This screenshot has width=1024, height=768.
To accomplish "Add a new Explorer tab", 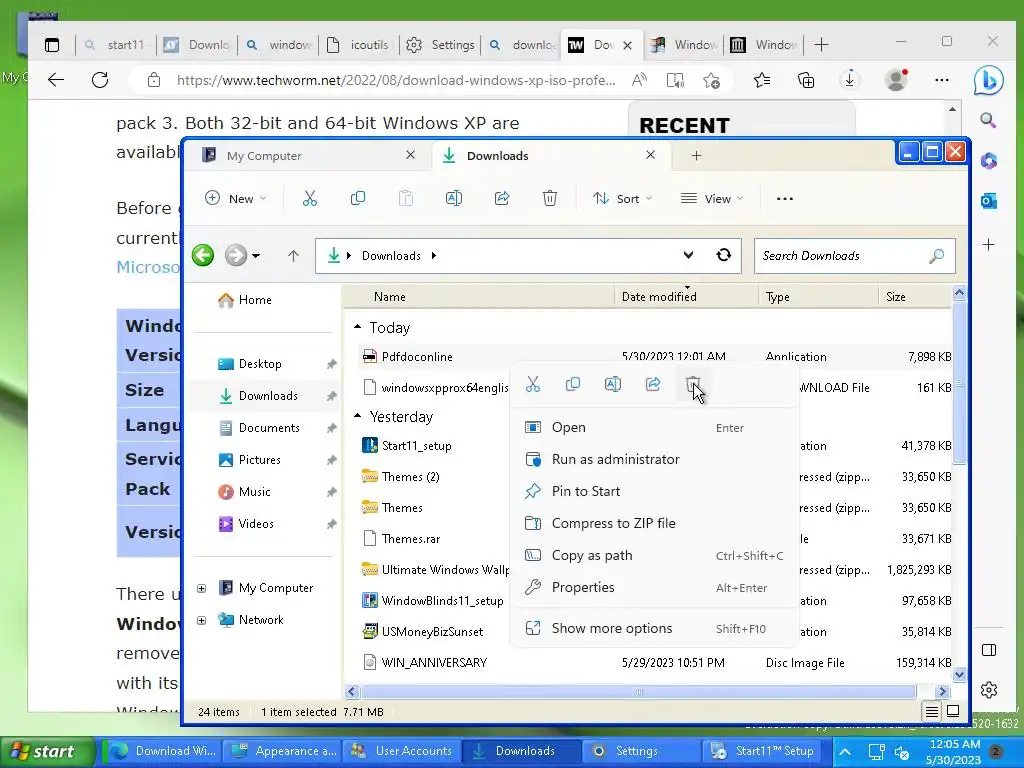I will 696,155.
